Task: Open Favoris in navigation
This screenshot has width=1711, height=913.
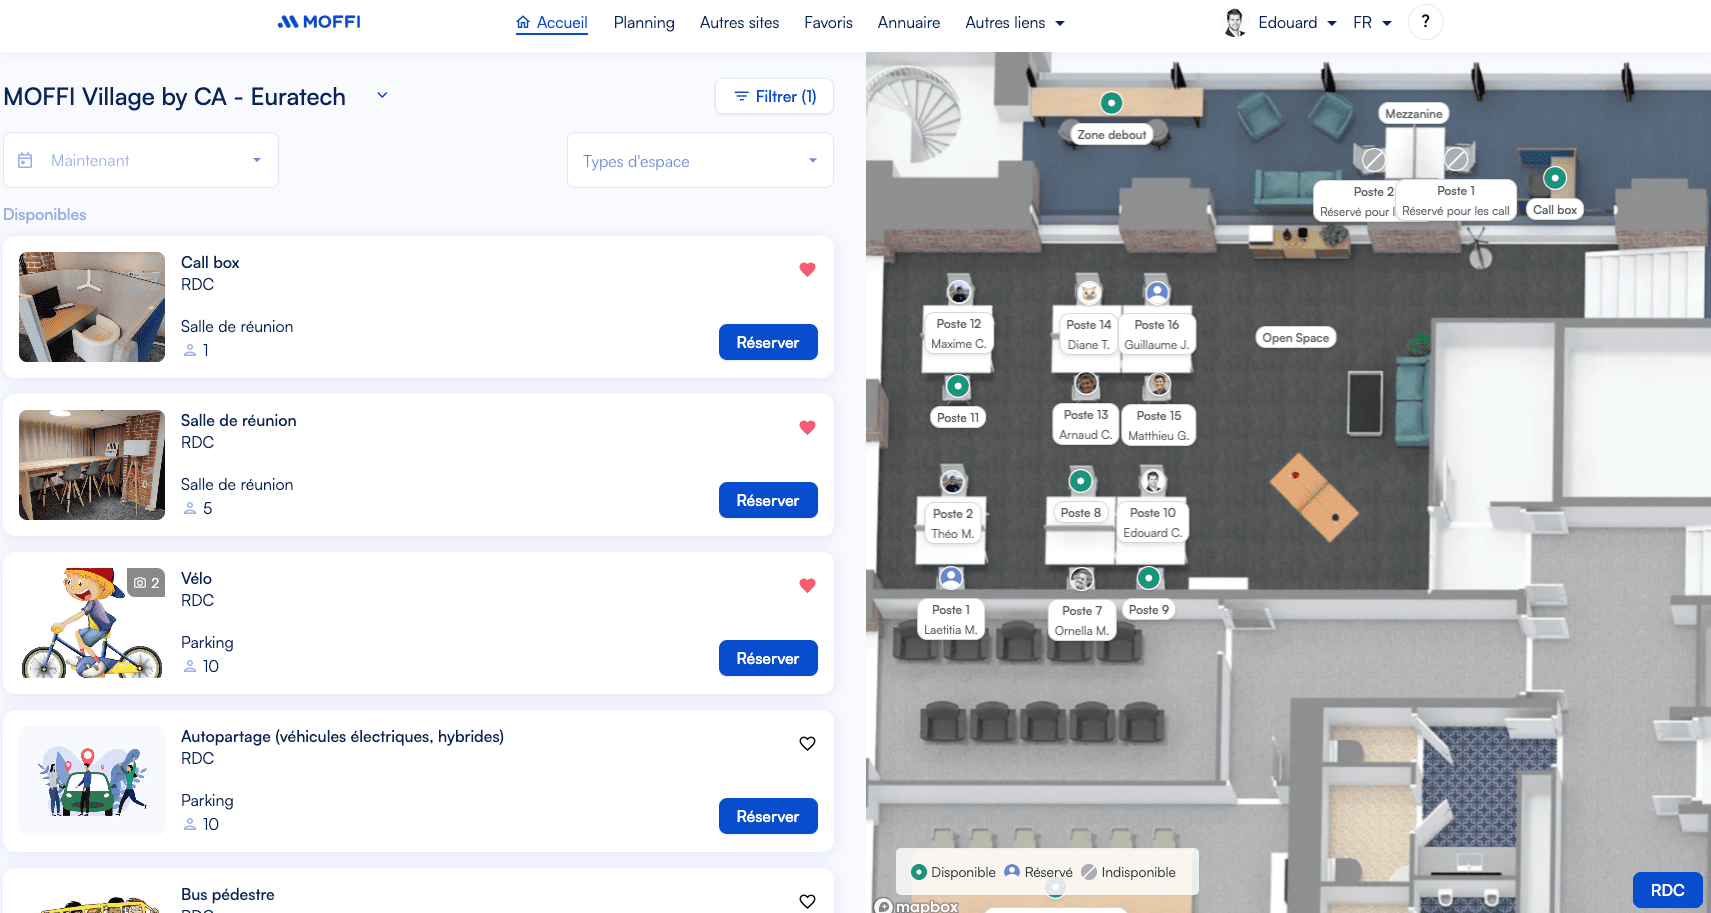Action: 828,22
